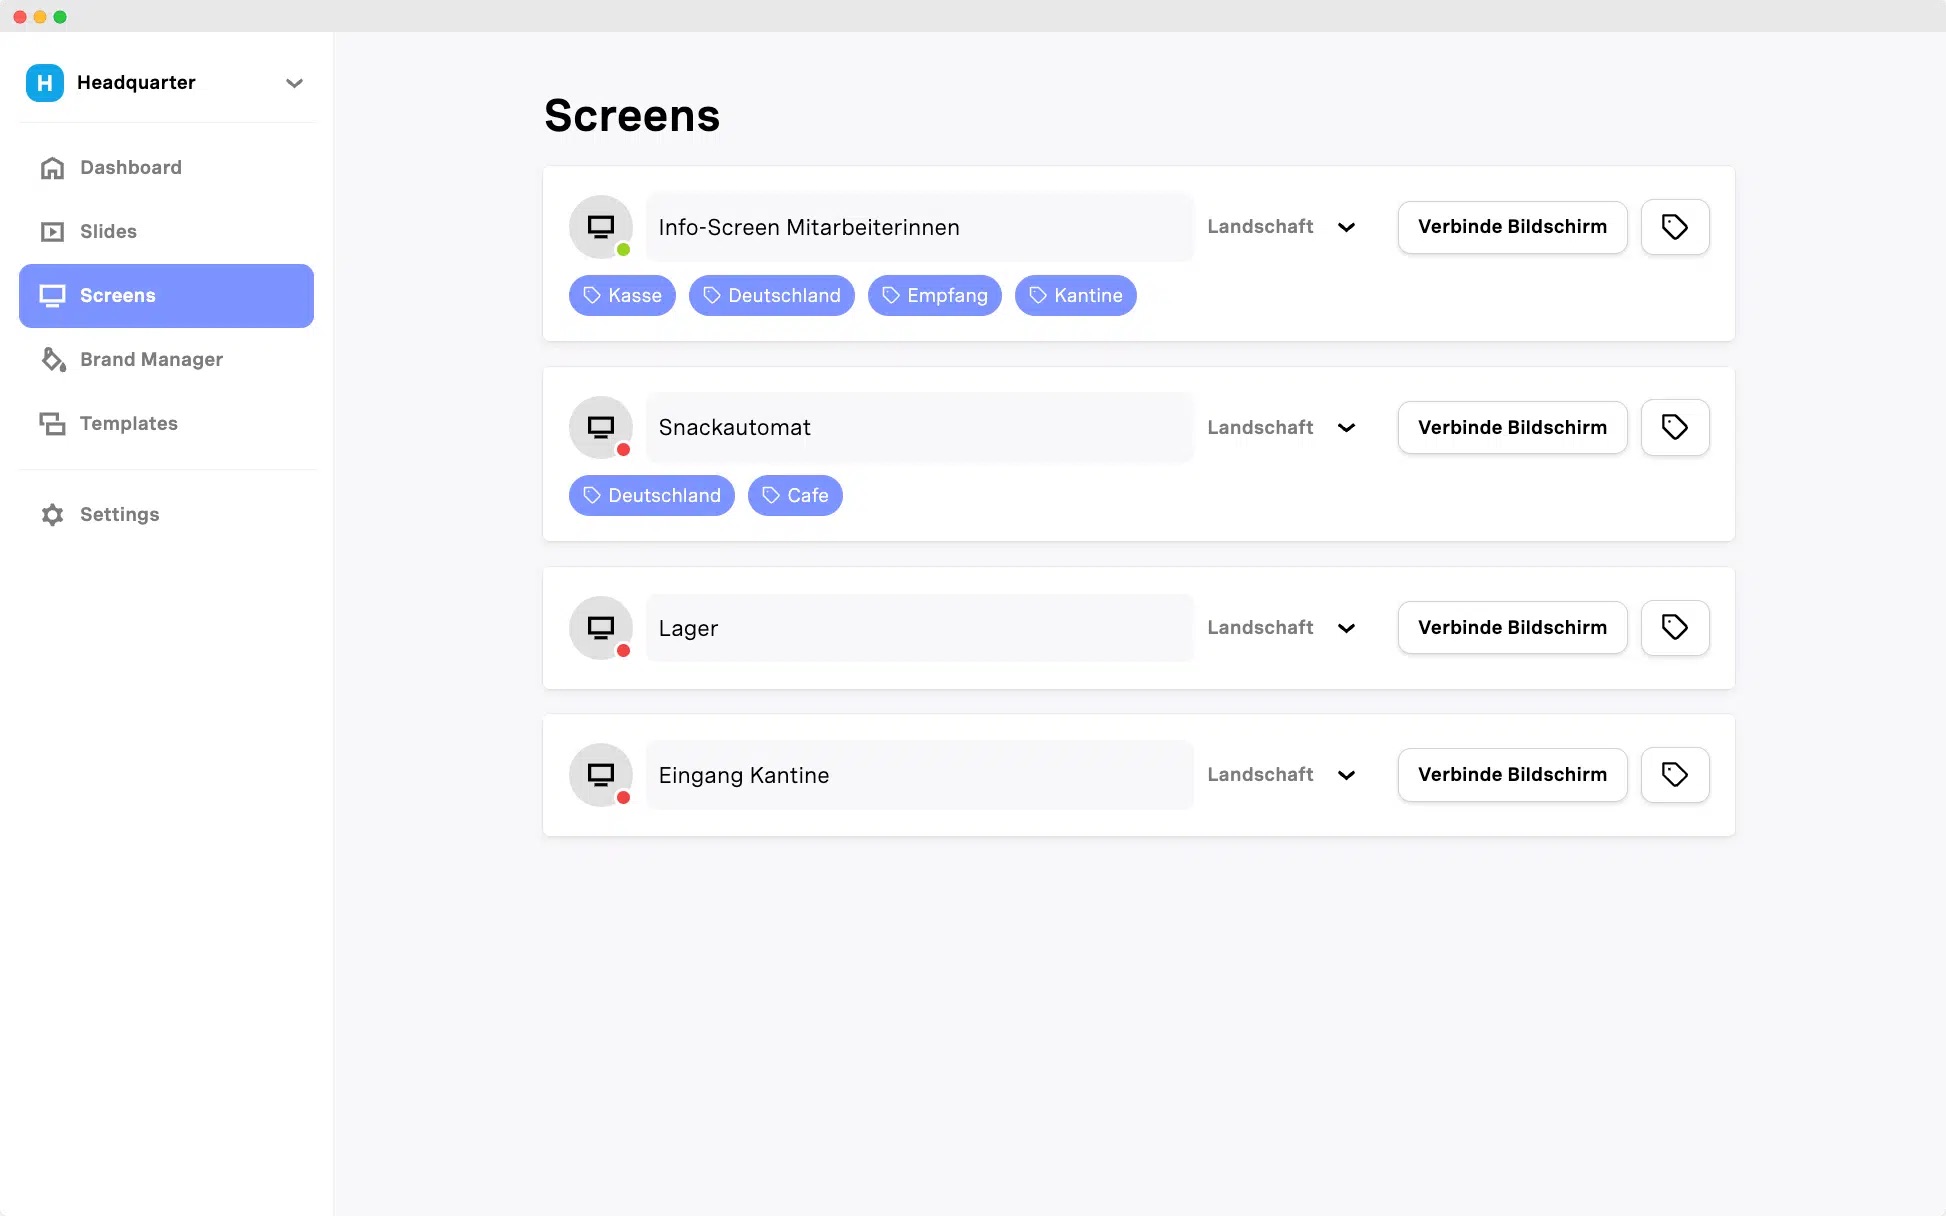Expand the Headquarter workspace selector
The height and width of the screenshot is (1216, 1946).
click(x=294, y=83)
